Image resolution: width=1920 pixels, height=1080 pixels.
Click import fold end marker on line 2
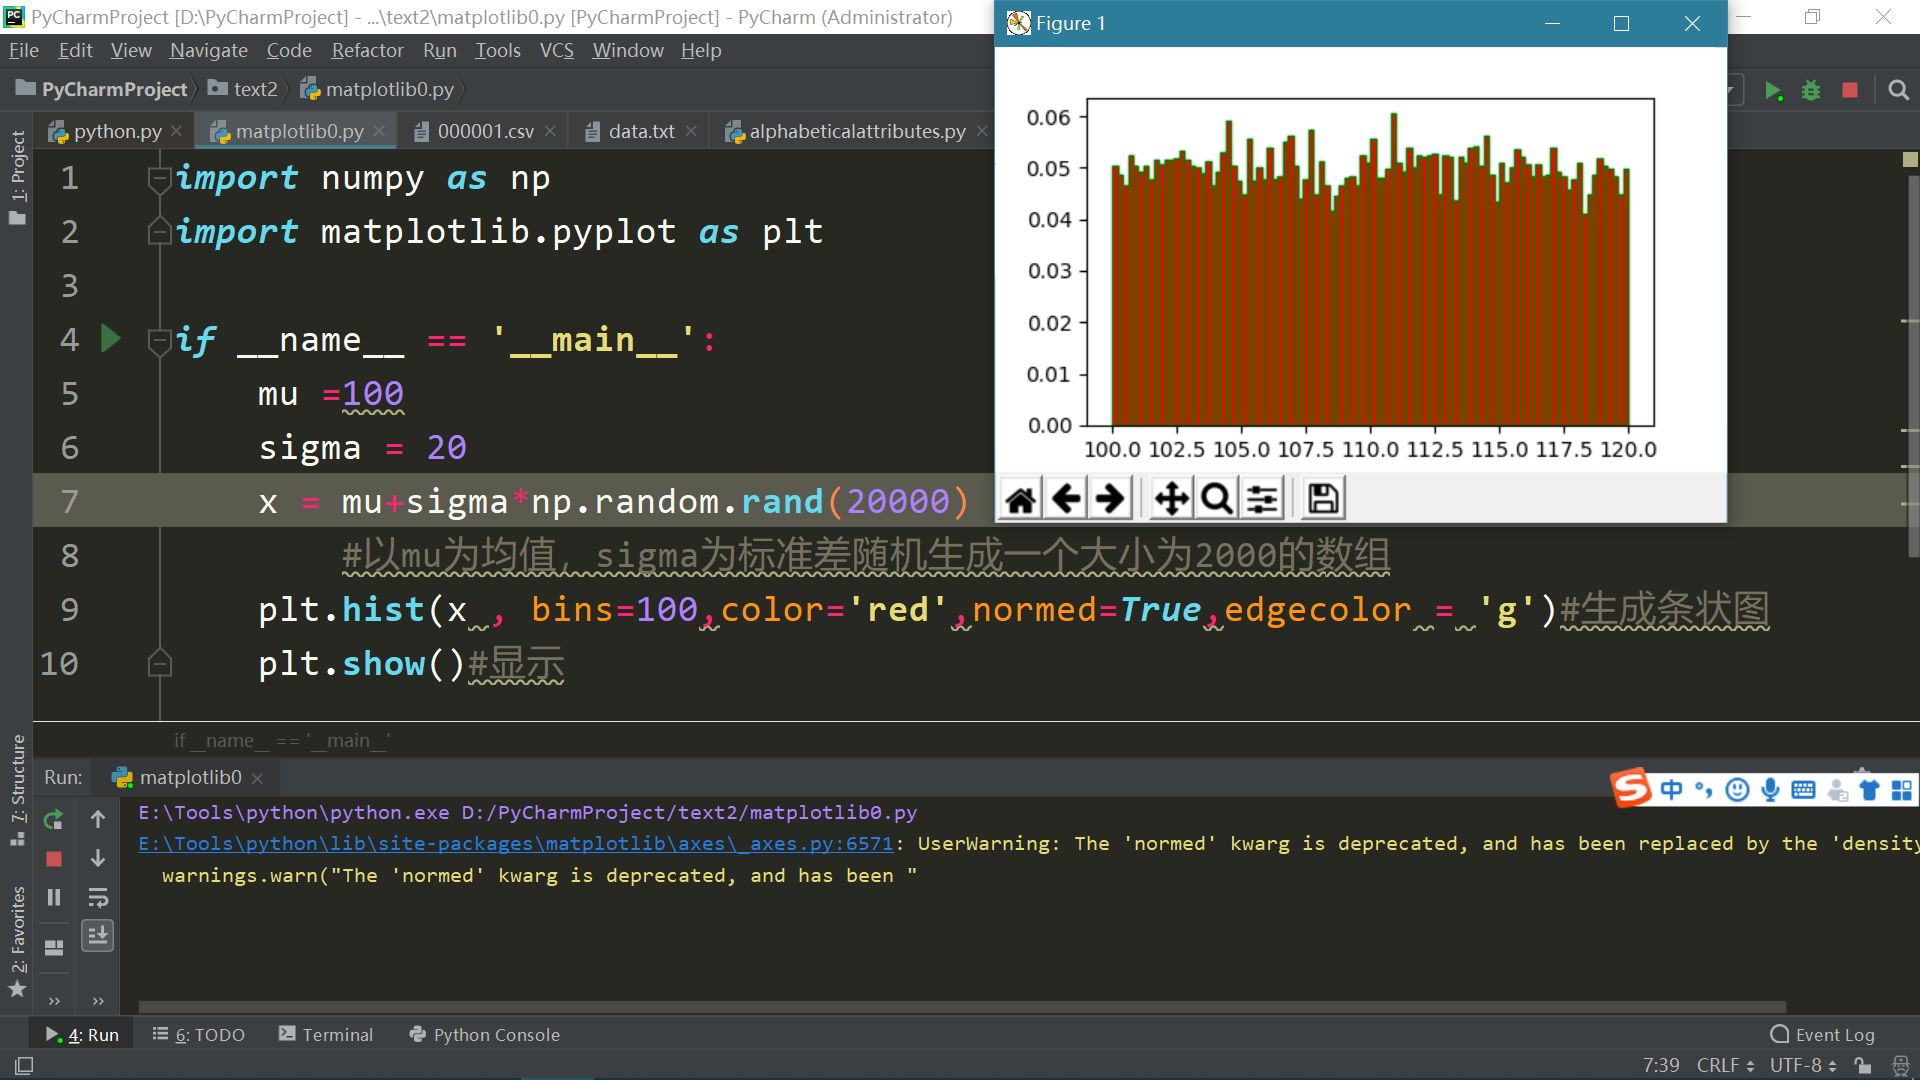(159, 231)
